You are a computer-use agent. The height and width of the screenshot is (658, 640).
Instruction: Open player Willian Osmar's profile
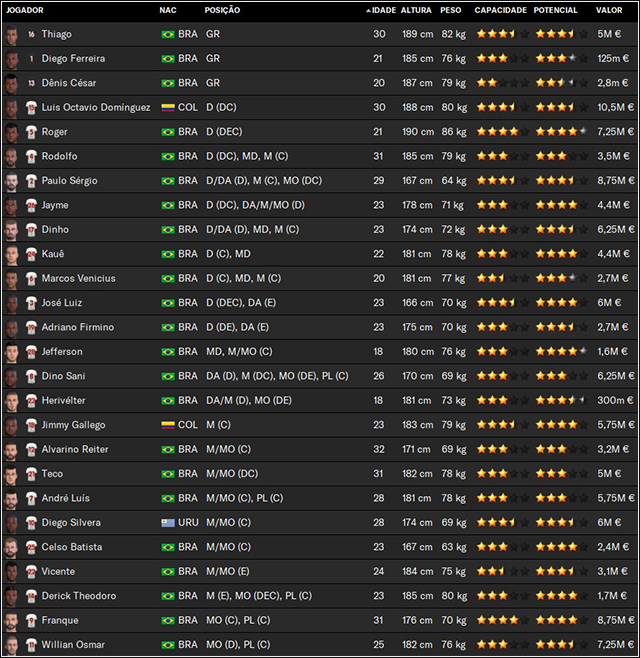pos(73,645)
